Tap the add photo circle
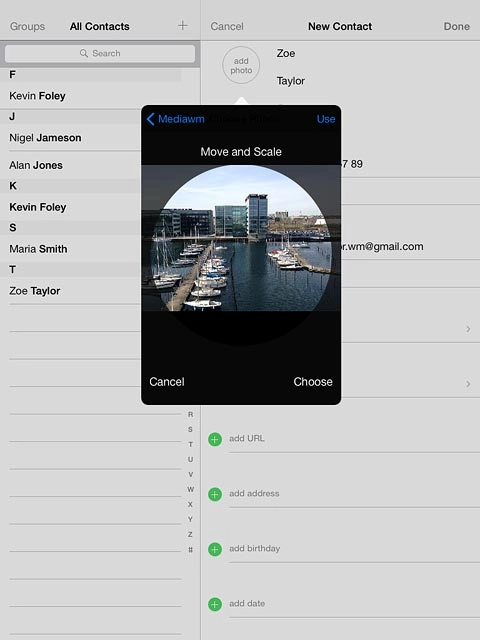 tap(241, 65)
